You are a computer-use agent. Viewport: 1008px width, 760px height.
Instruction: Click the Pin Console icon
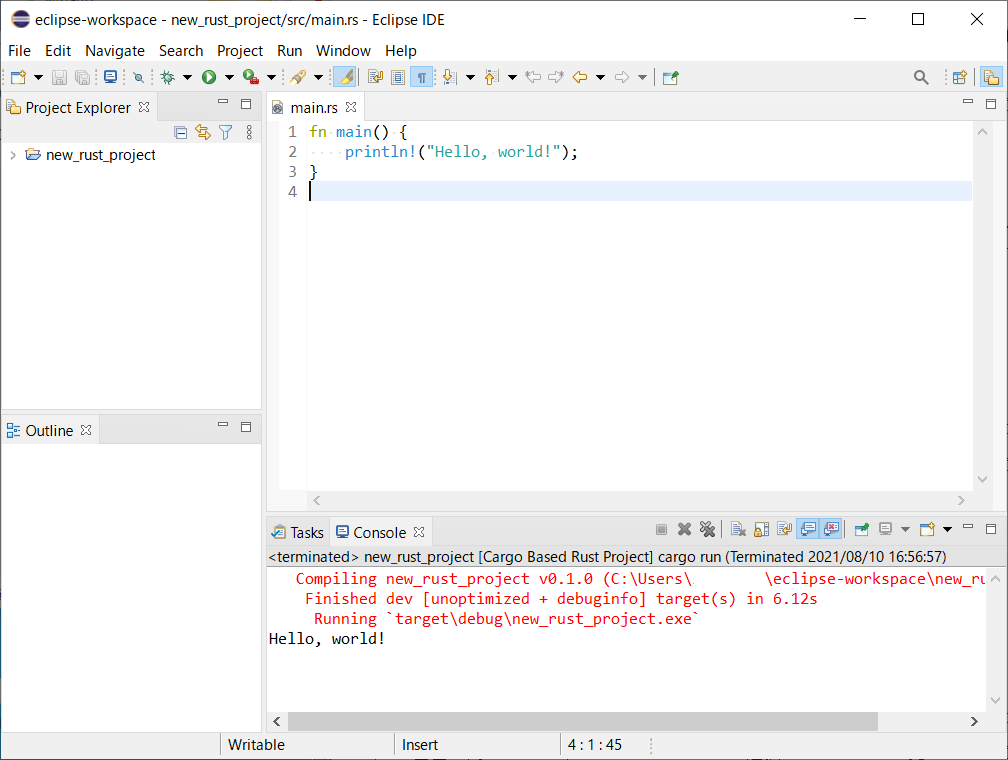click(x=862, y=529)
